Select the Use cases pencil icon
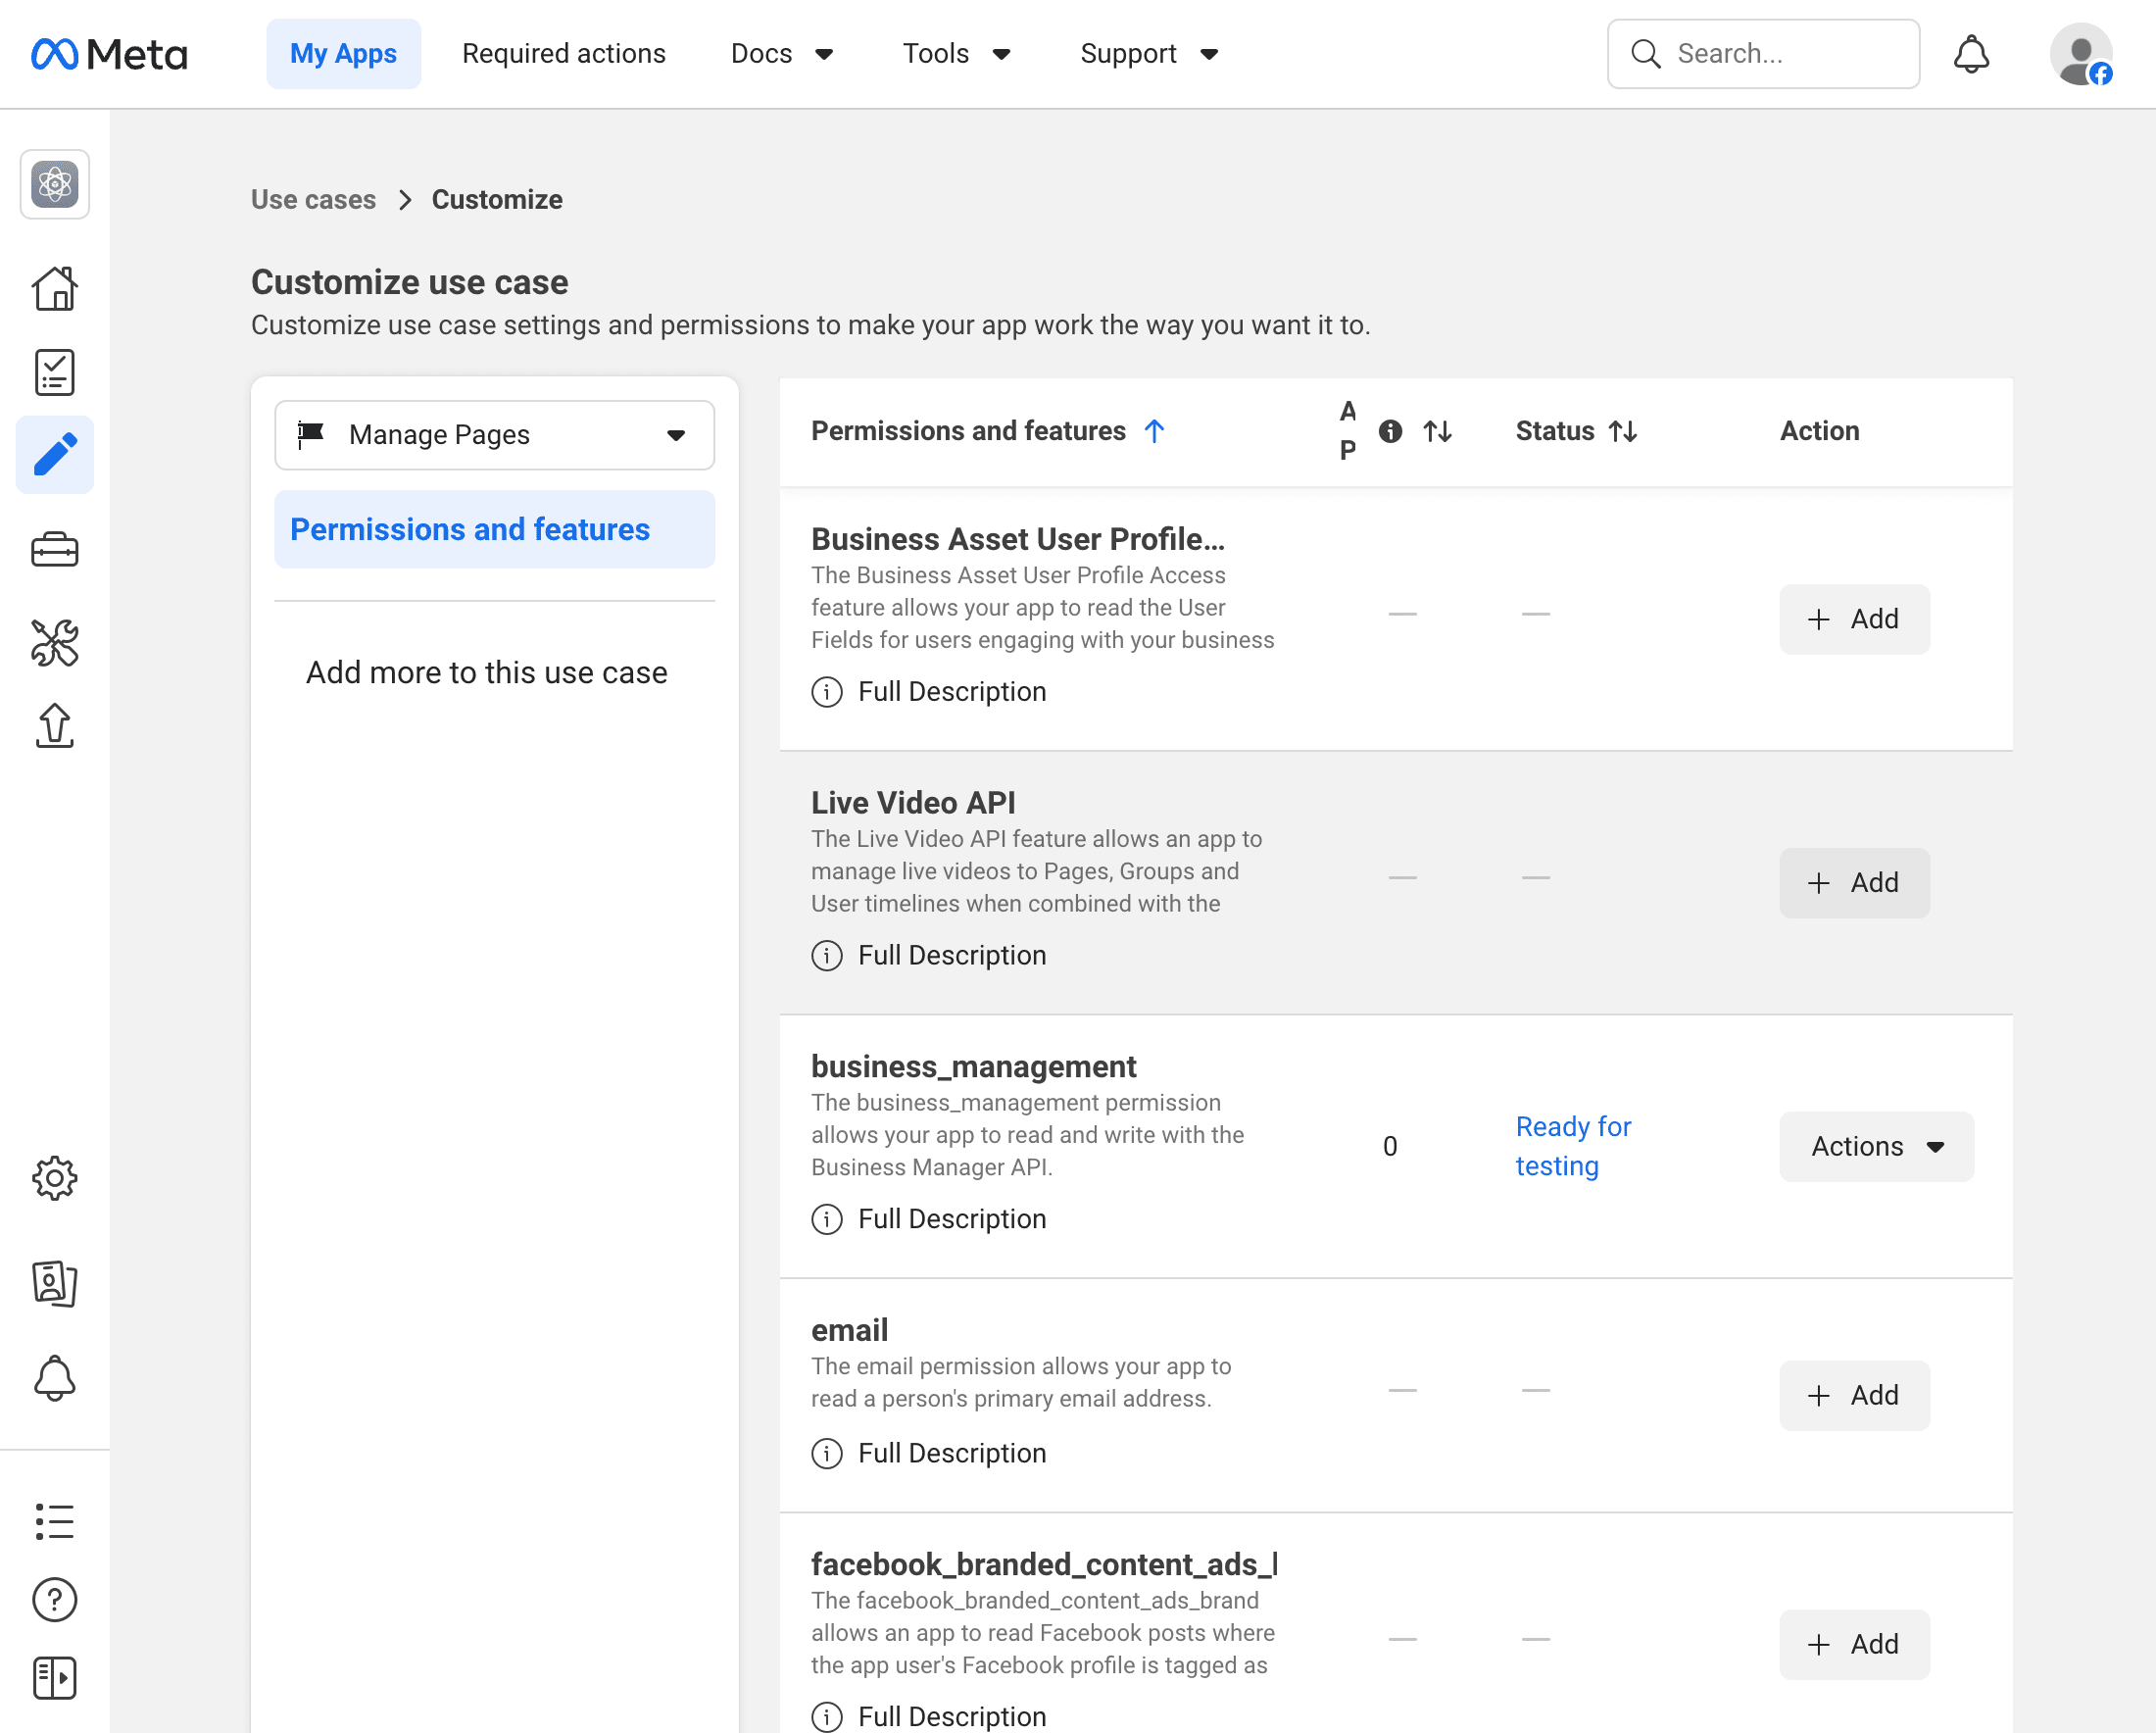2156x1733 pixels. click(x=55, y=455)
